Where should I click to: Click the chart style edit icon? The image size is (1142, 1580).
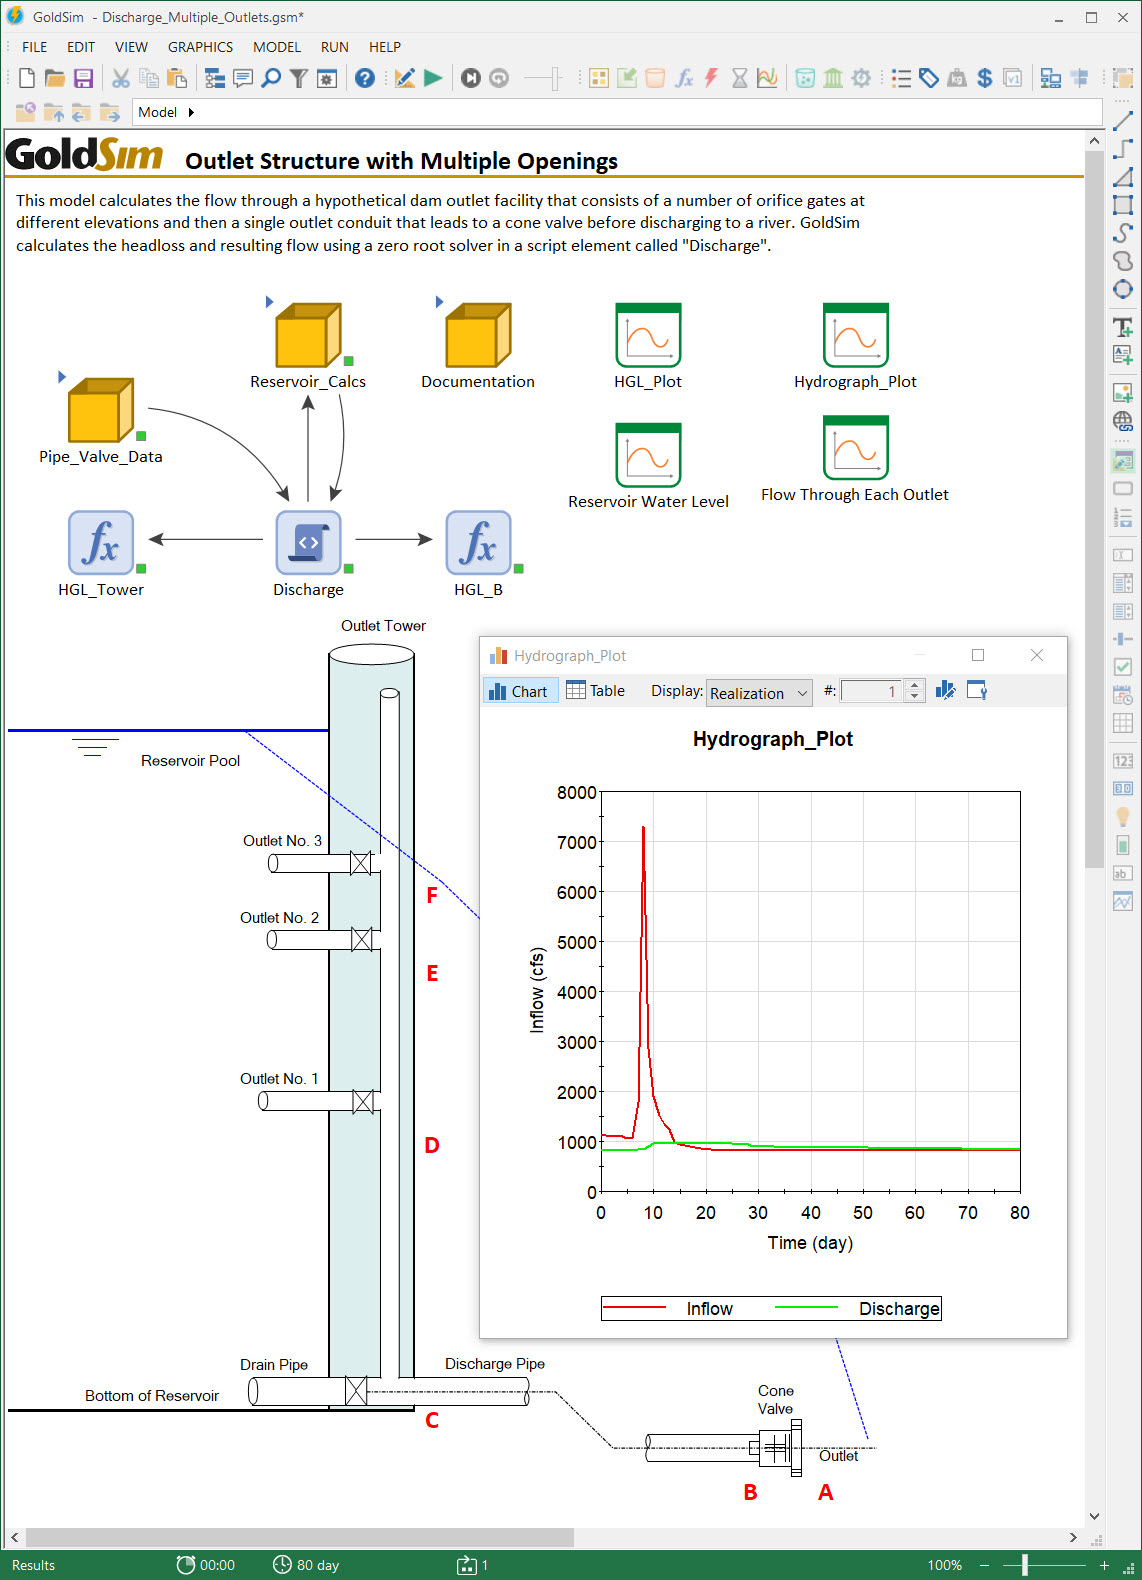point(946,690)
